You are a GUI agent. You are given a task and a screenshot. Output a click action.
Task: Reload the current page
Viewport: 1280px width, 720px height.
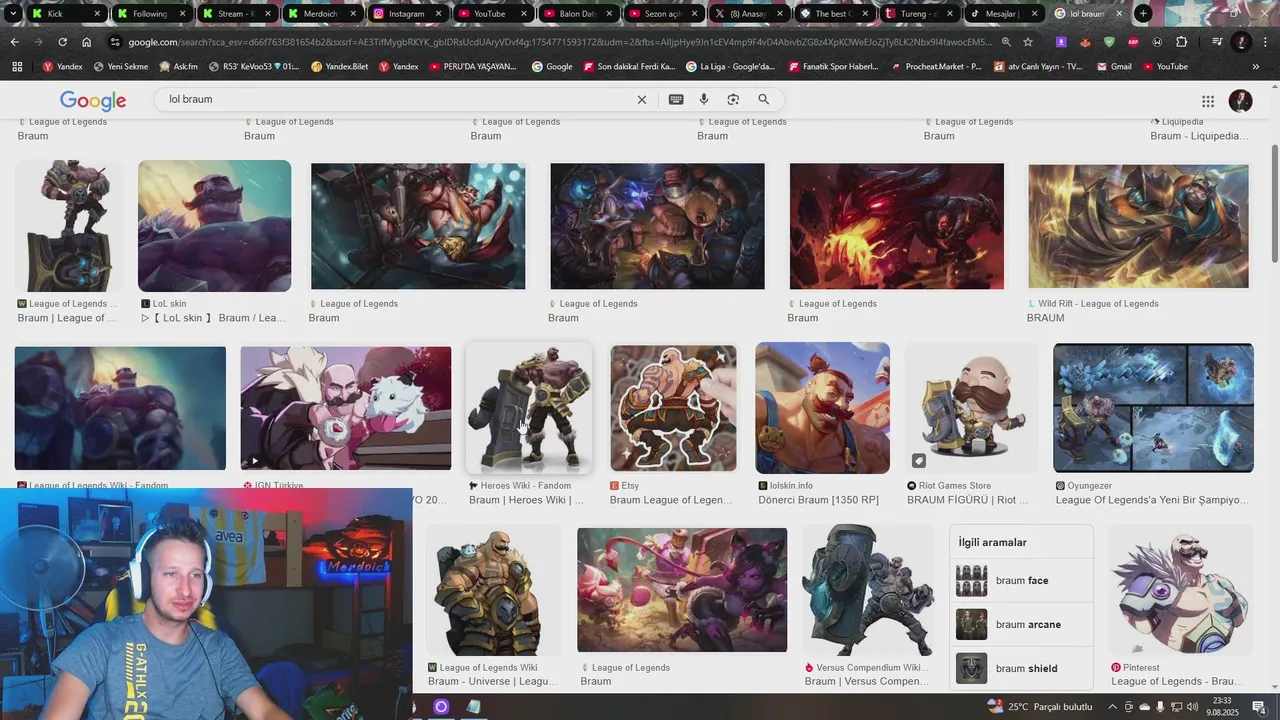pos(62,42)
